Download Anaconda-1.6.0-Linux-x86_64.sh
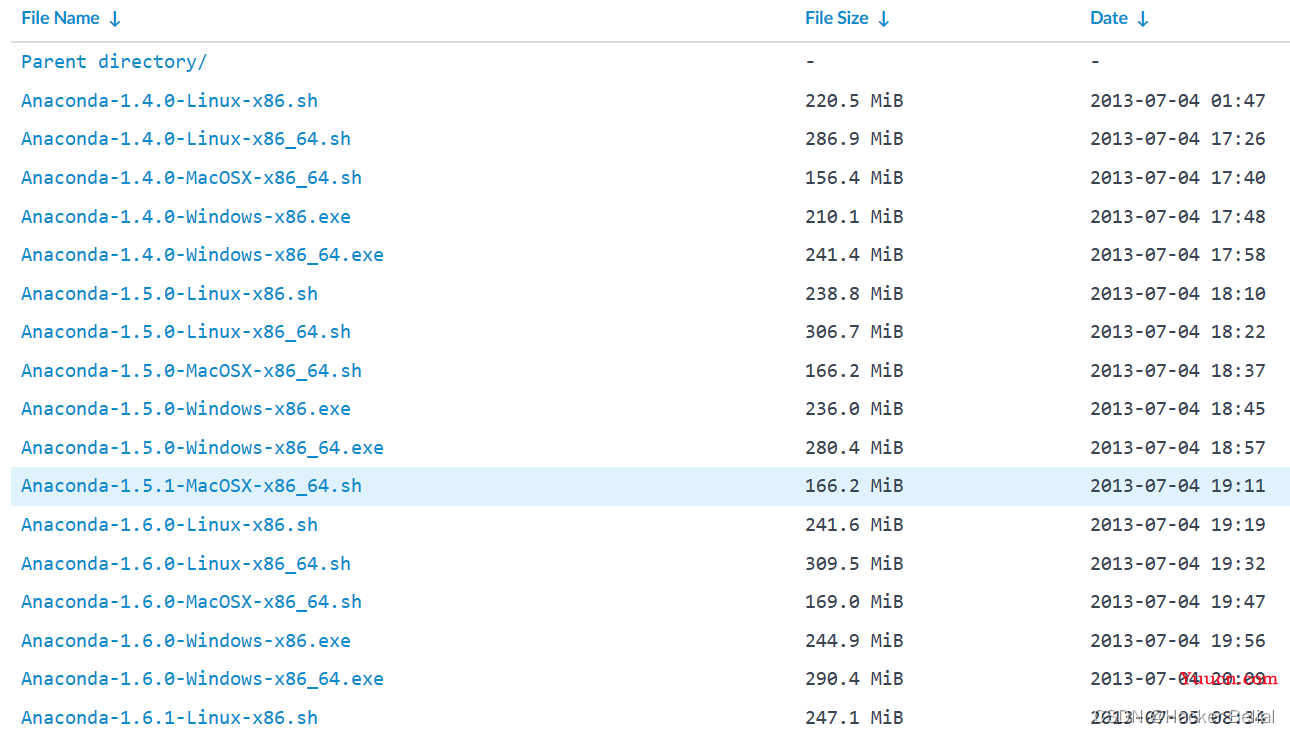 click(x=186, y=564)
